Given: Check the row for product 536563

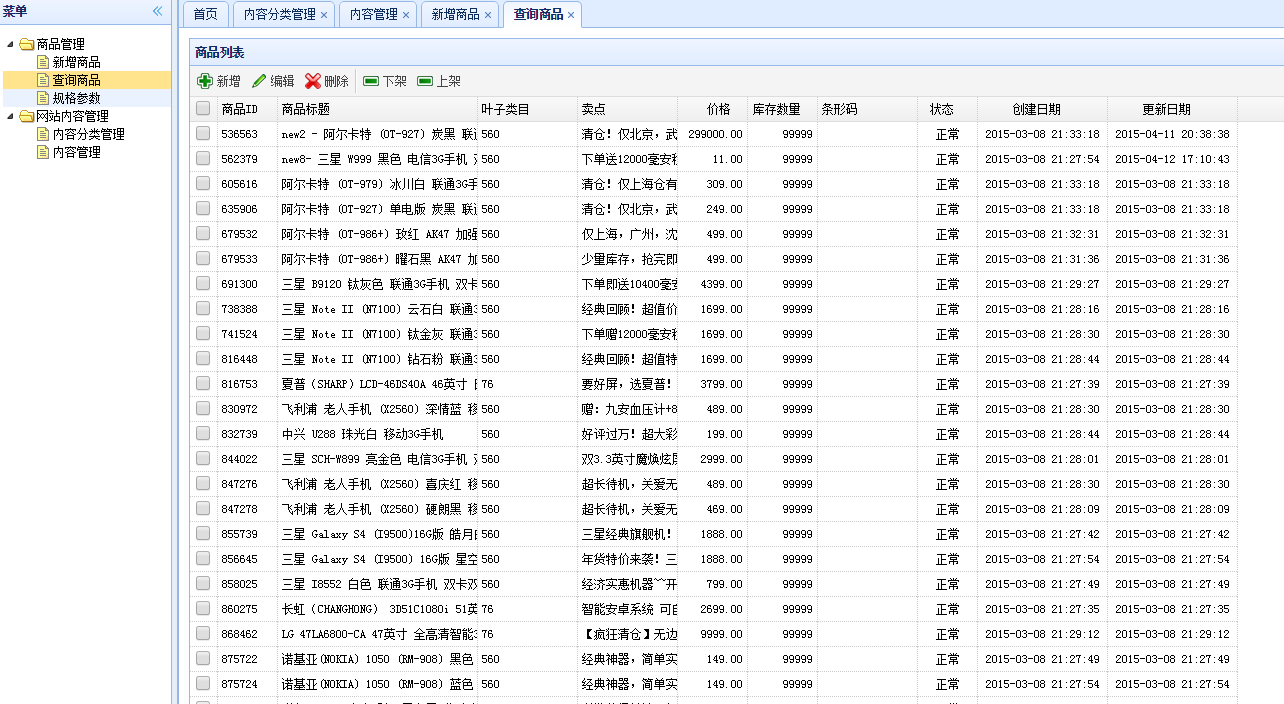Looking at the screenshot, I should tap(203, 134).
